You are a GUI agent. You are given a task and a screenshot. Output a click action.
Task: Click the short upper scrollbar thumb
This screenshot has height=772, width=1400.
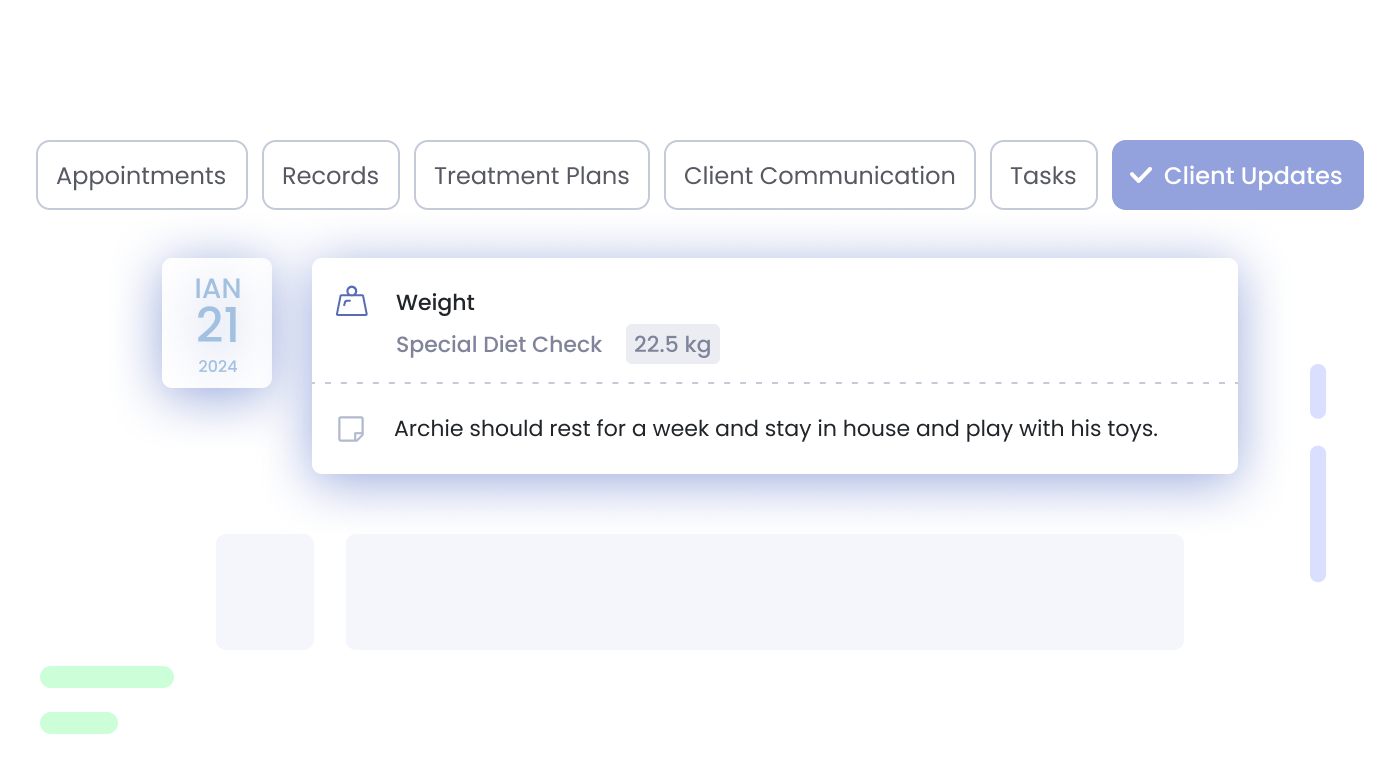1318,391
